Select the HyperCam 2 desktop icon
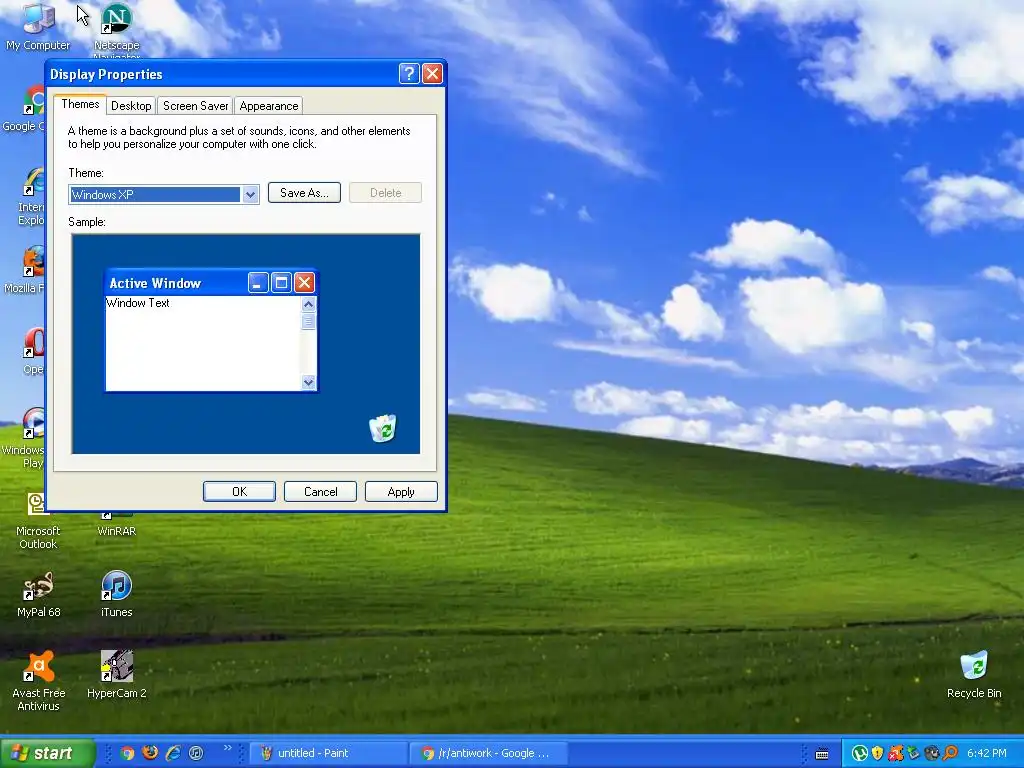Image resolution: width=1024 pixels, height=768 pixels. point(116,675)
